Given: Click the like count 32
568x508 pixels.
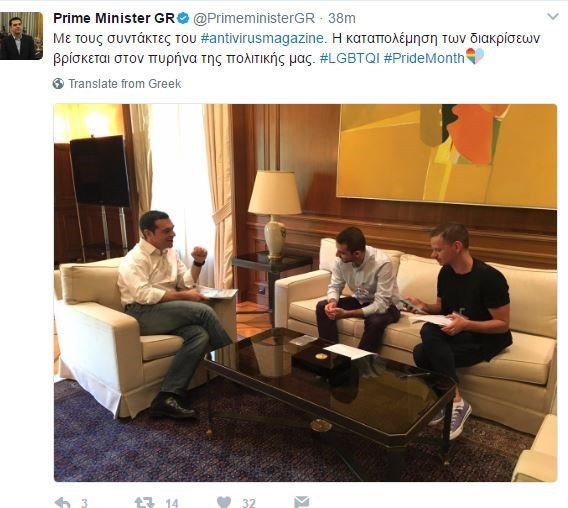Looking at the screenshot, I should 249,503.
